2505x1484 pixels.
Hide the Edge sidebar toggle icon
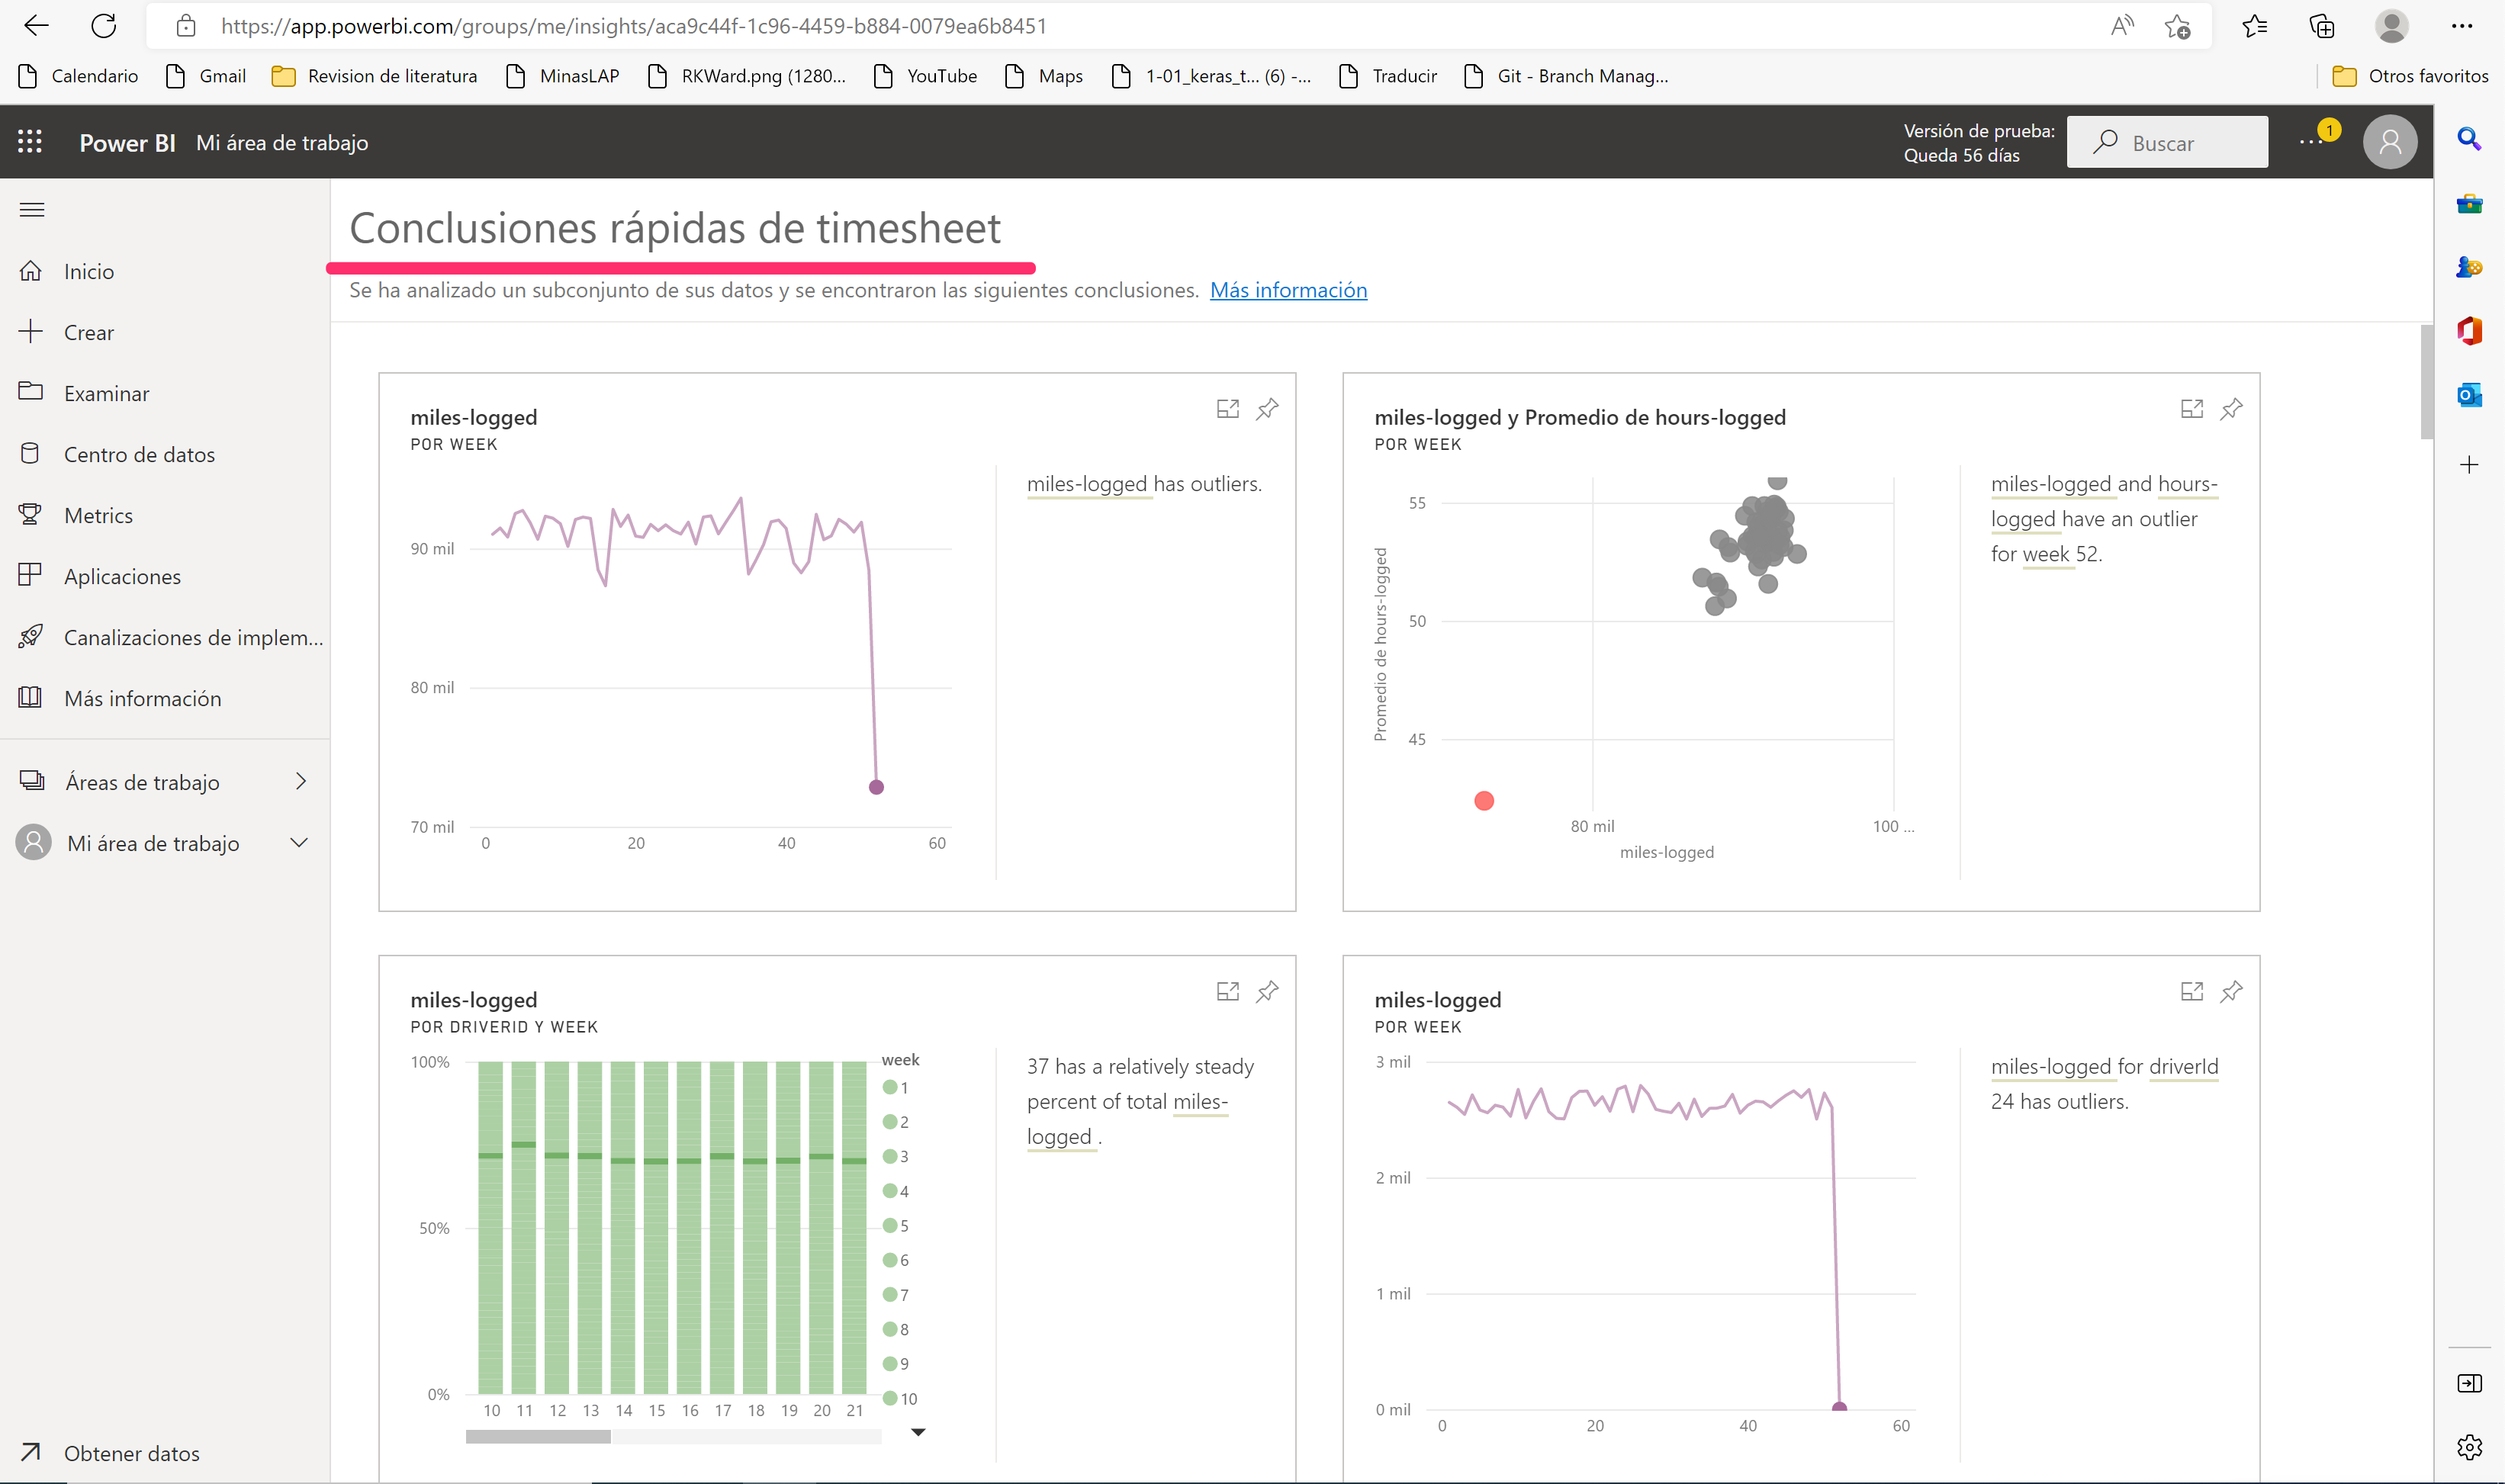pyautogui.click(x=2469, y=1383)
